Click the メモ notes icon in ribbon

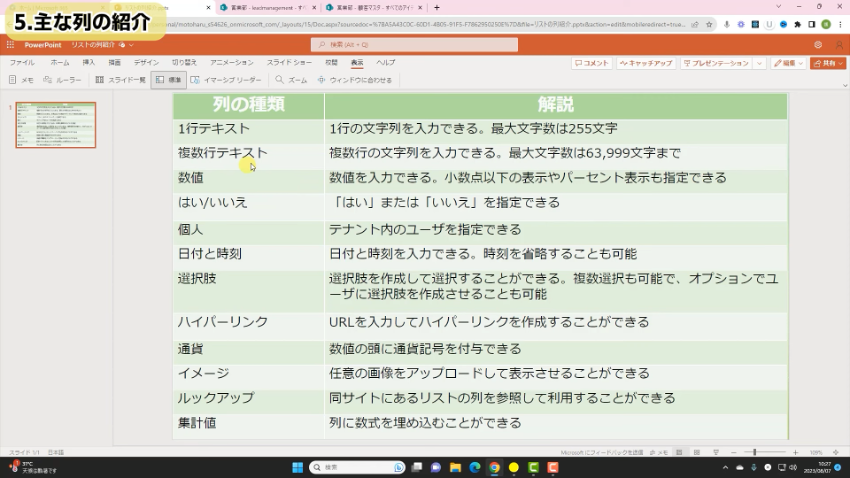[22, 79]
